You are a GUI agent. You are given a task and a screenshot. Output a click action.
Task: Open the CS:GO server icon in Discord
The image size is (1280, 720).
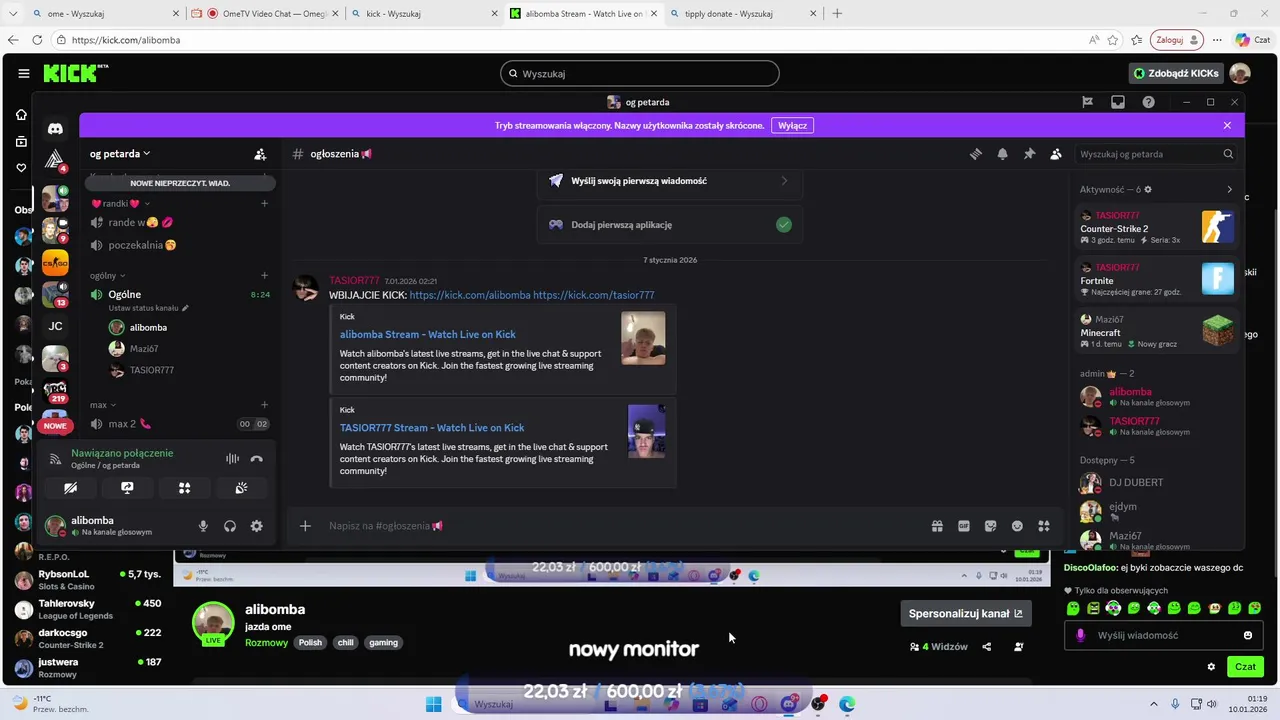[x=55, y=263]
